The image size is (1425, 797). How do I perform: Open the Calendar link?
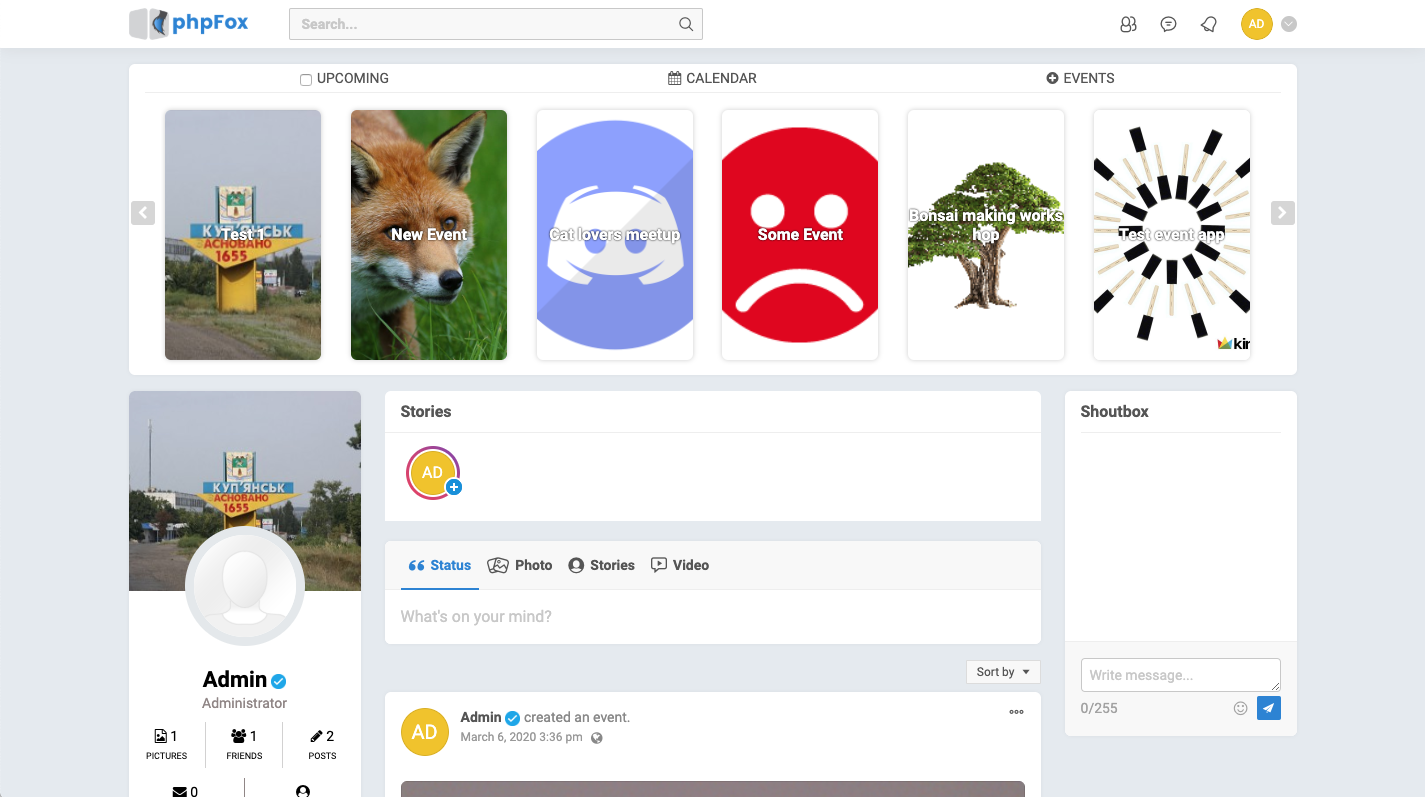point(712,78)
